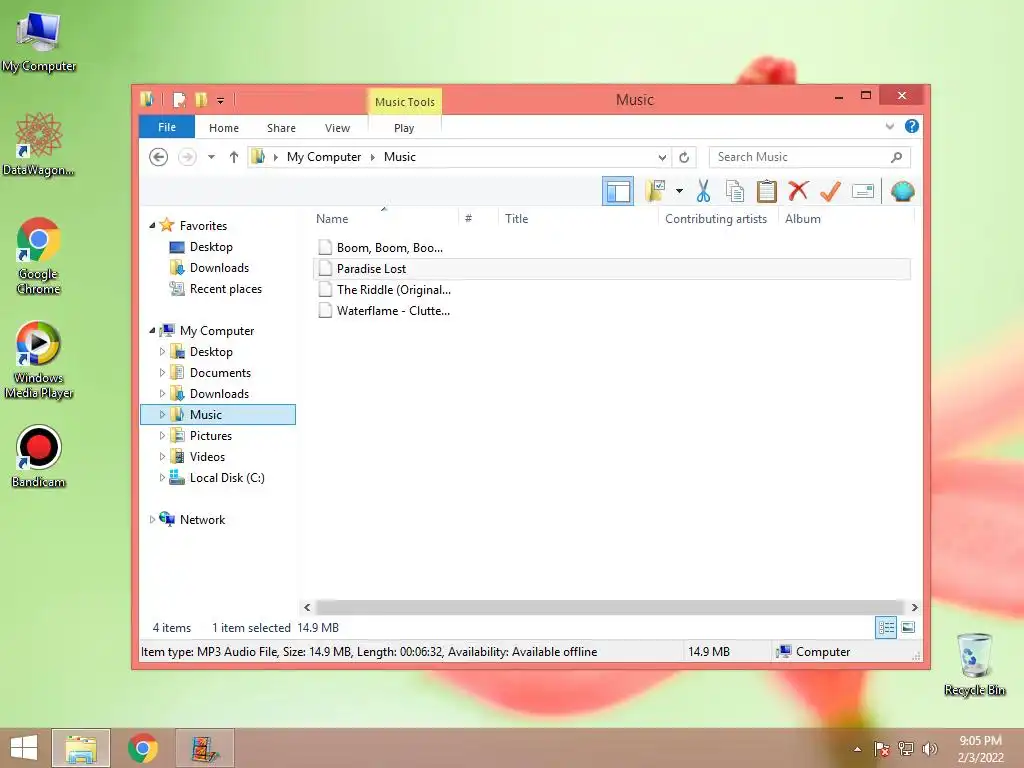Click the scrollbar right arrow

click(914, 607)
